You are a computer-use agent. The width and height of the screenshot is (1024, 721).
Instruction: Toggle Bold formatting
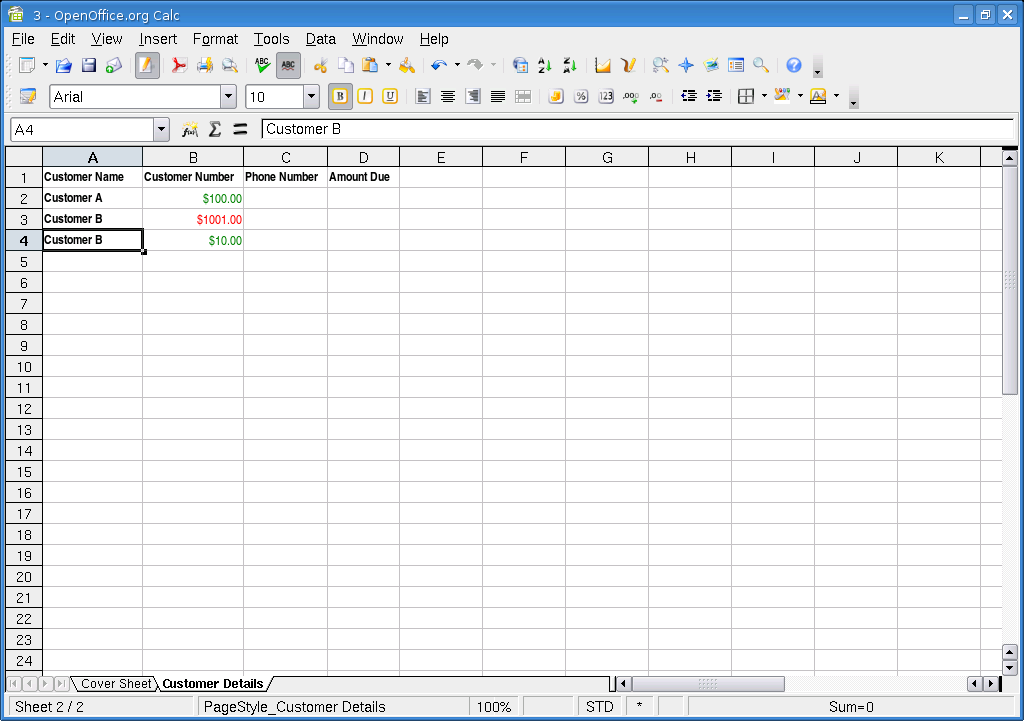click(340, 97)
